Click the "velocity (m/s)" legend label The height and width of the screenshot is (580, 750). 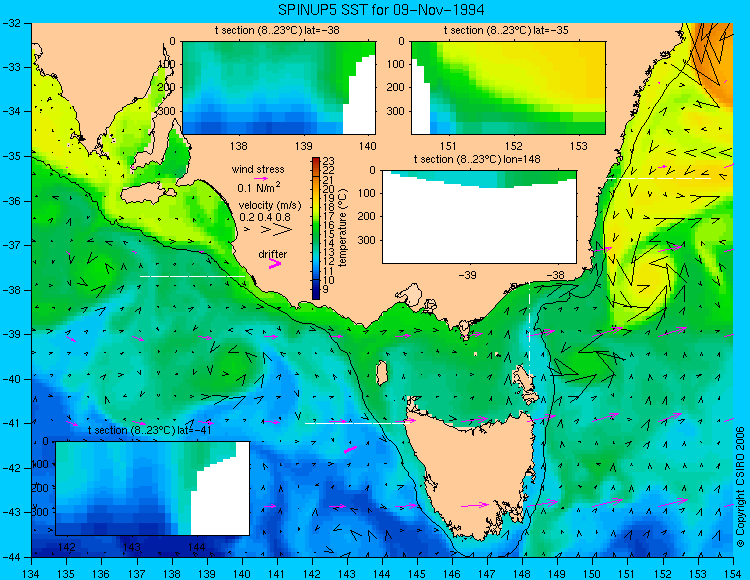tap(270, 206)
